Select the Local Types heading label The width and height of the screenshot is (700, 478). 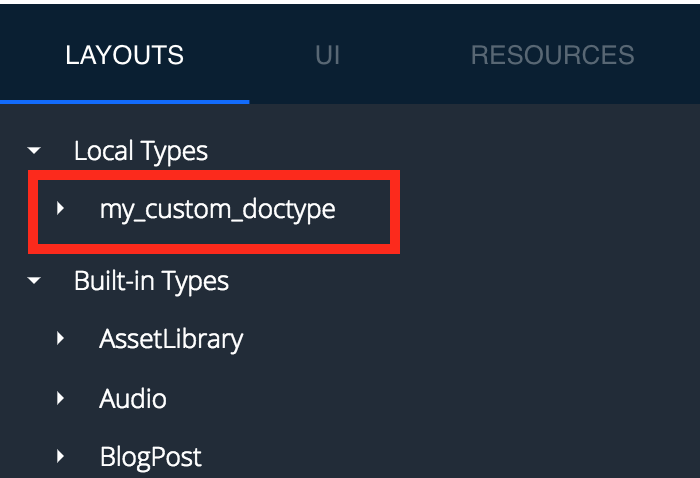(x=141, y=152)
